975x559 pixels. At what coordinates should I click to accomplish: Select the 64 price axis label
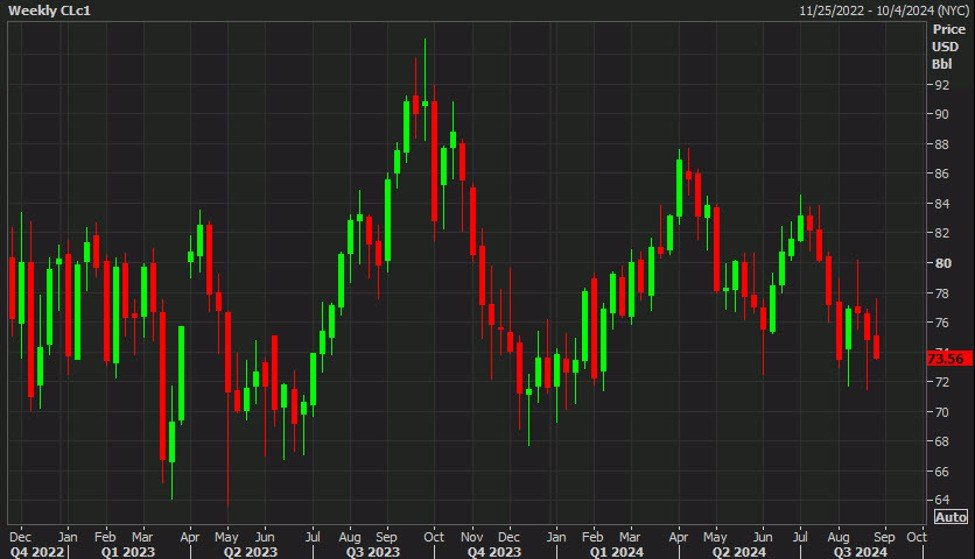(x=942, y=500)
